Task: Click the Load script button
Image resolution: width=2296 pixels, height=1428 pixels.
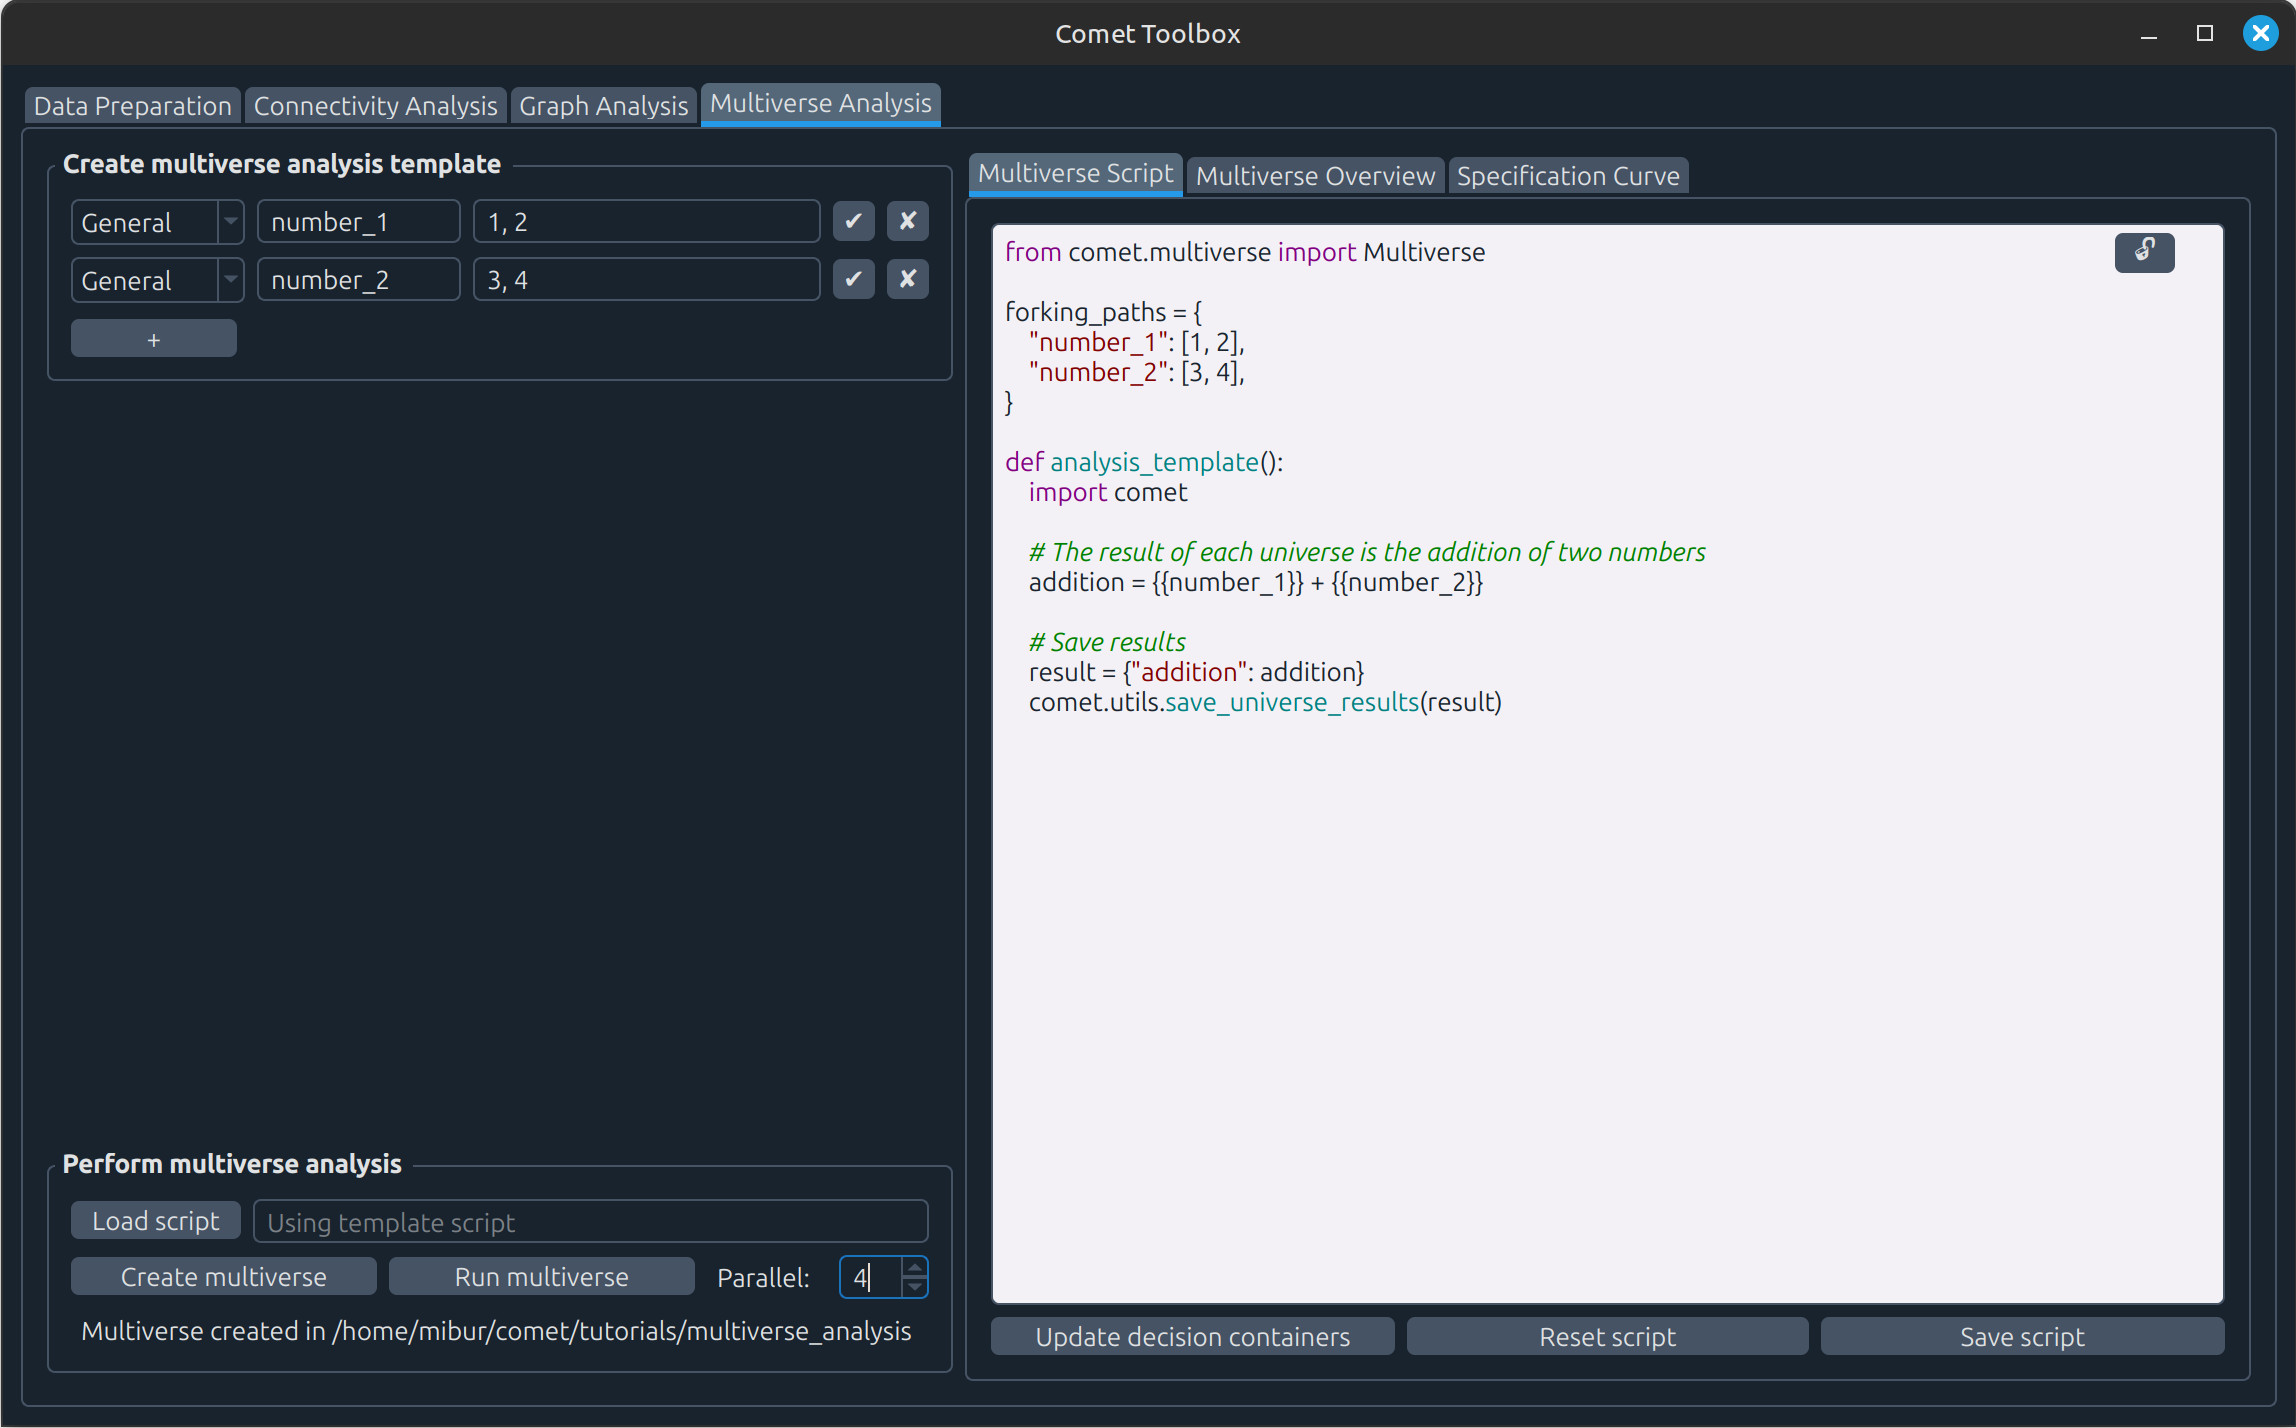Action: click(x=156, y=1221)
